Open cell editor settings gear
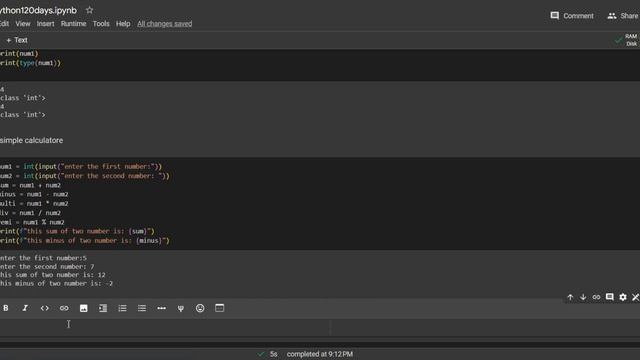This screenshot has width=640, height=360. coord(622,297)
